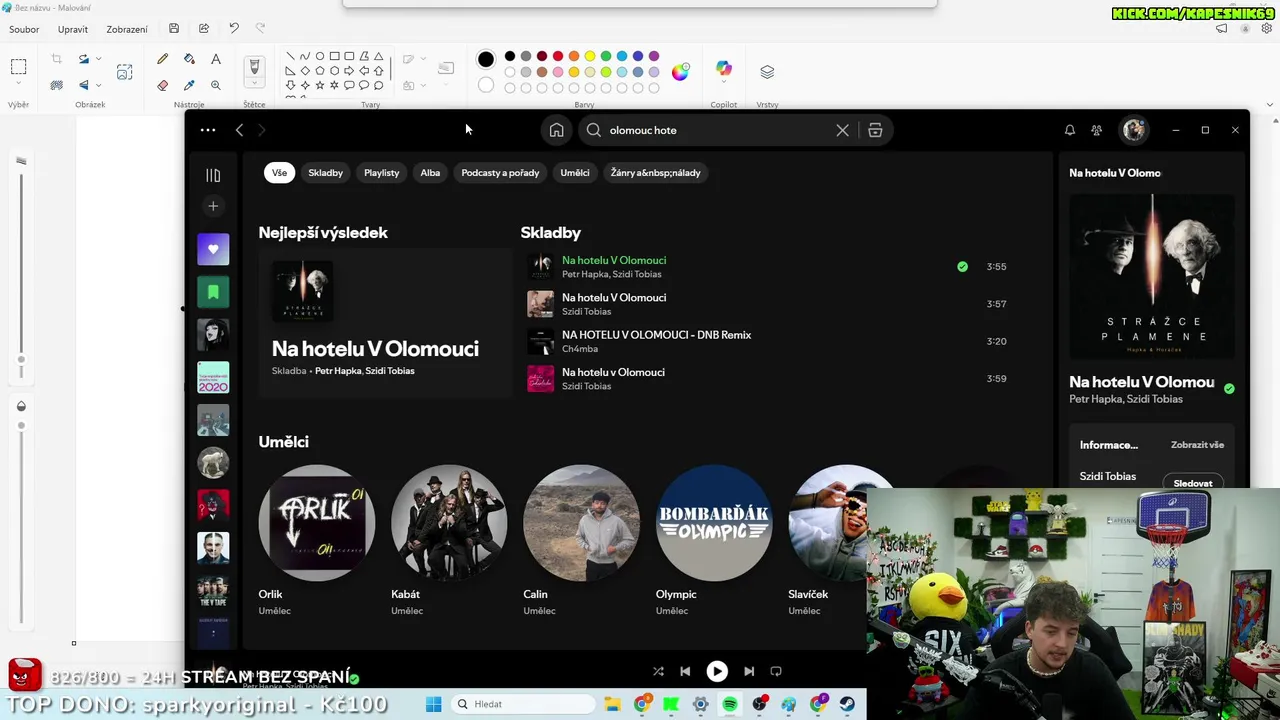Open Copilot in Paint ribbon
The image size is (1280, 720).
723,69
